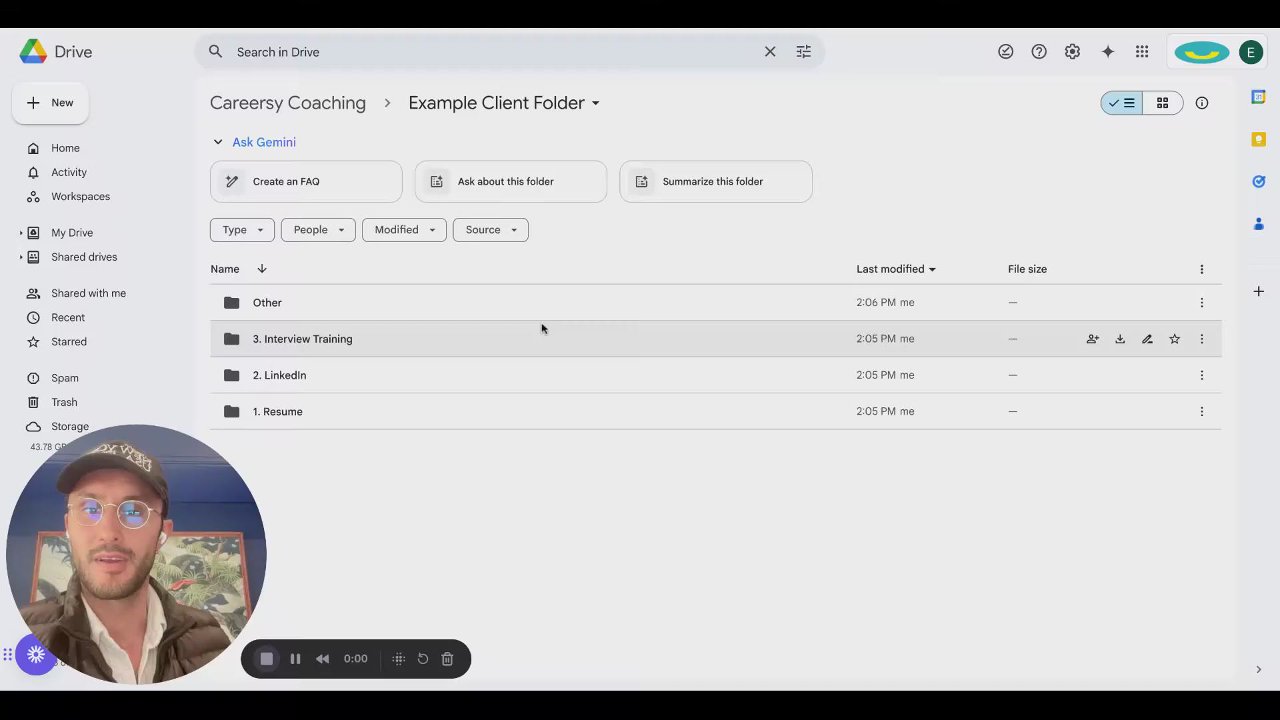The height and width of the screenshot is (720, 1280).
Task: Open the Google apps grid launcher
Action: click(1141, 52)
